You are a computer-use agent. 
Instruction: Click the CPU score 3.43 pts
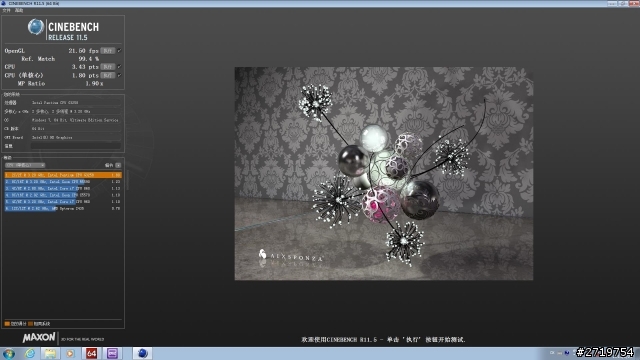(x=85, y=67)
